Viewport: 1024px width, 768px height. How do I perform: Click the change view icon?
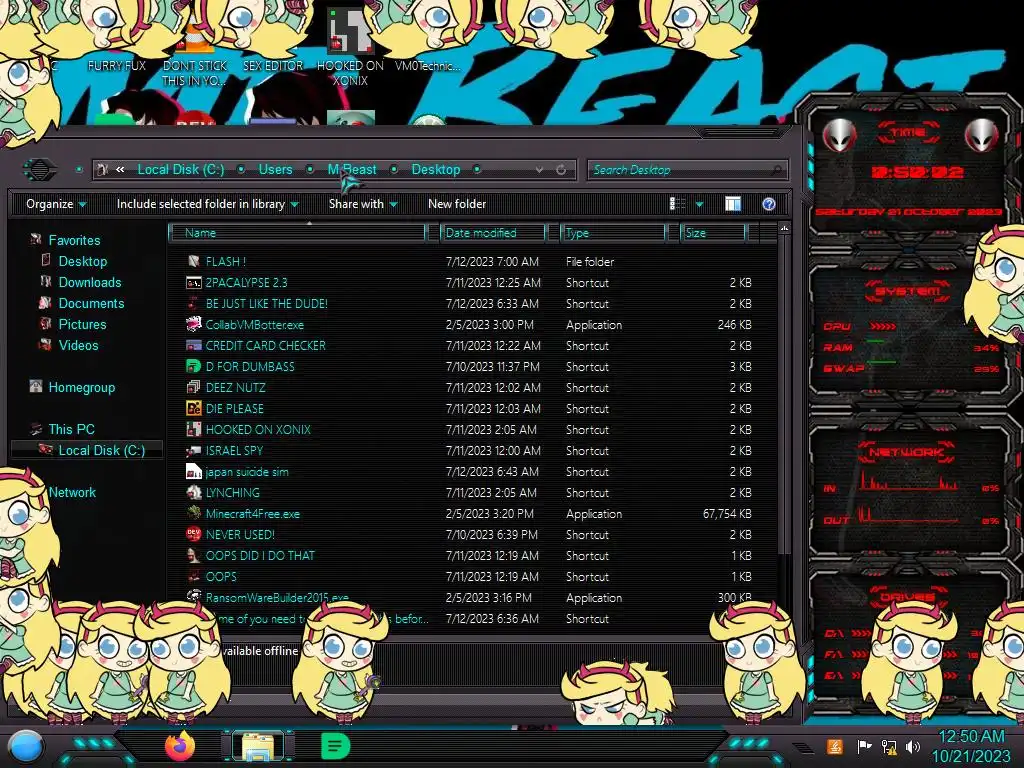point(677,204)
